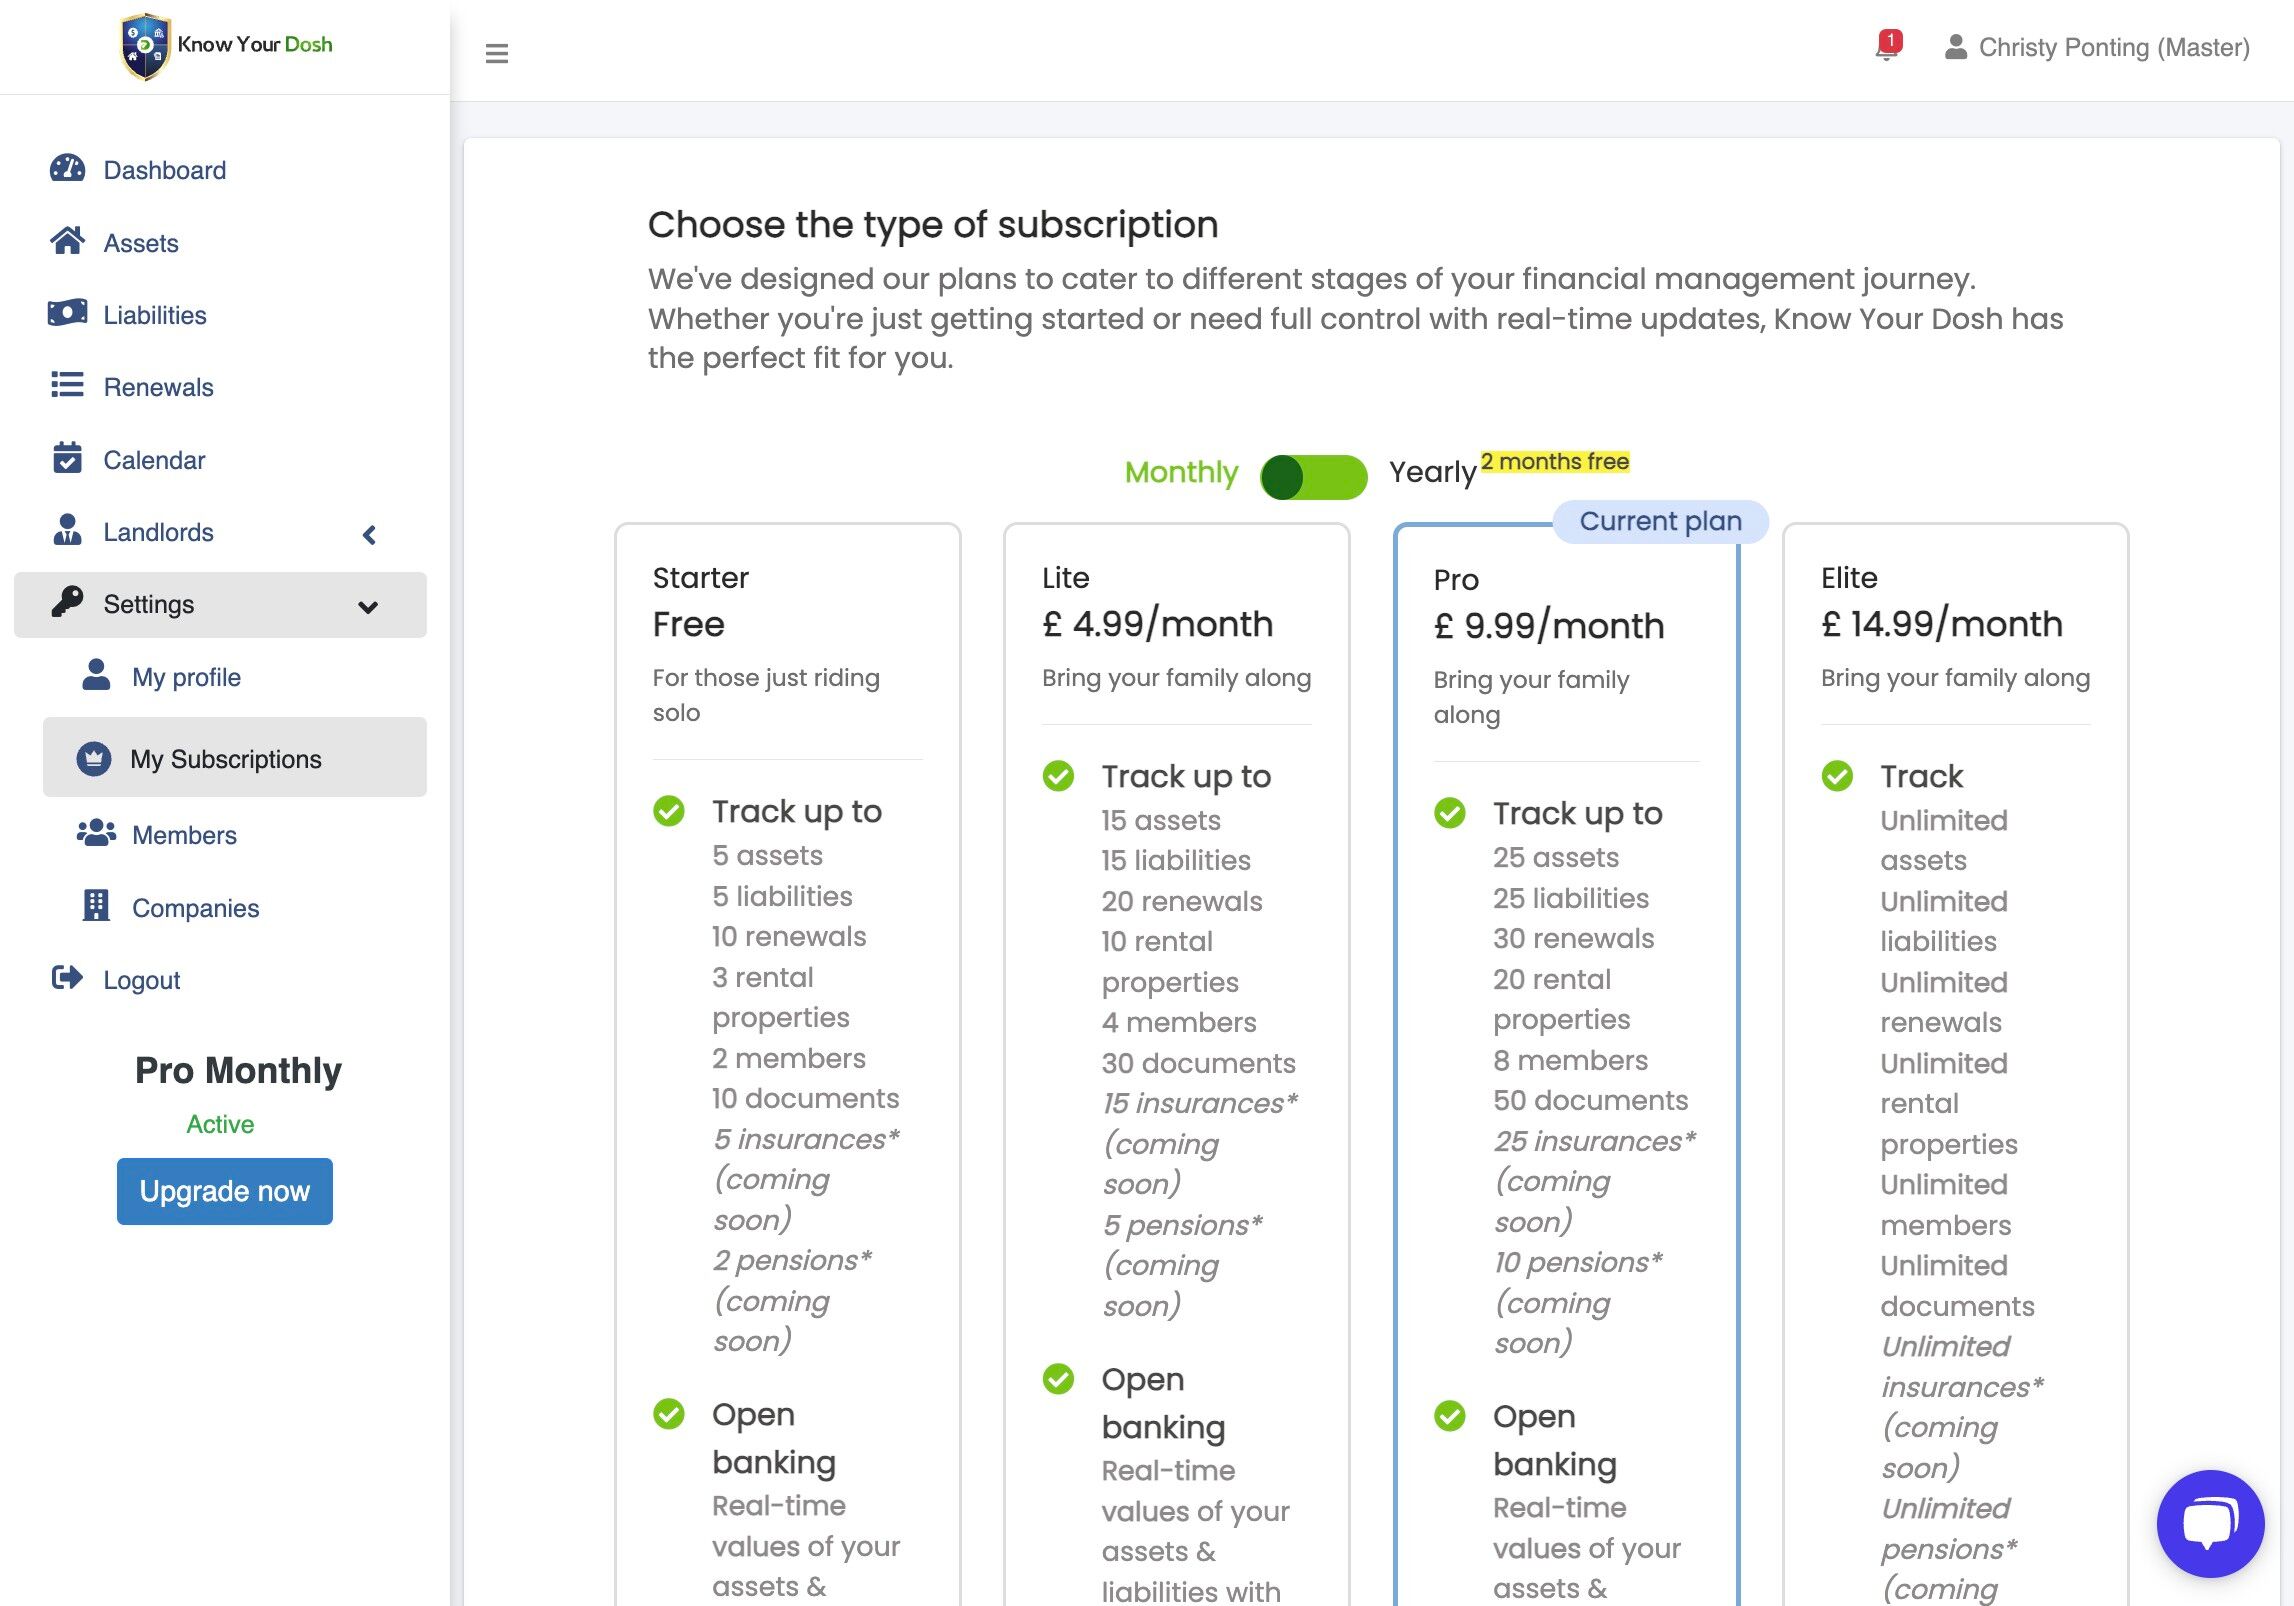Click the Renewals list icon
This screenshot has height=1606, width=2294.
[67, 385]
